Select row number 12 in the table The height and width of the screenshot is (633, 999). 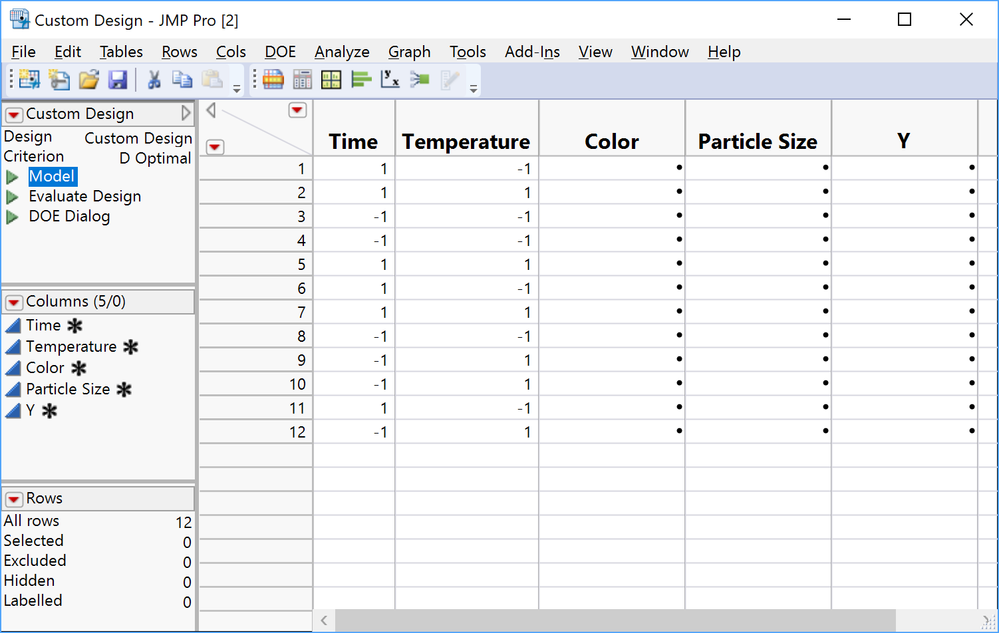tap(256, 432)
